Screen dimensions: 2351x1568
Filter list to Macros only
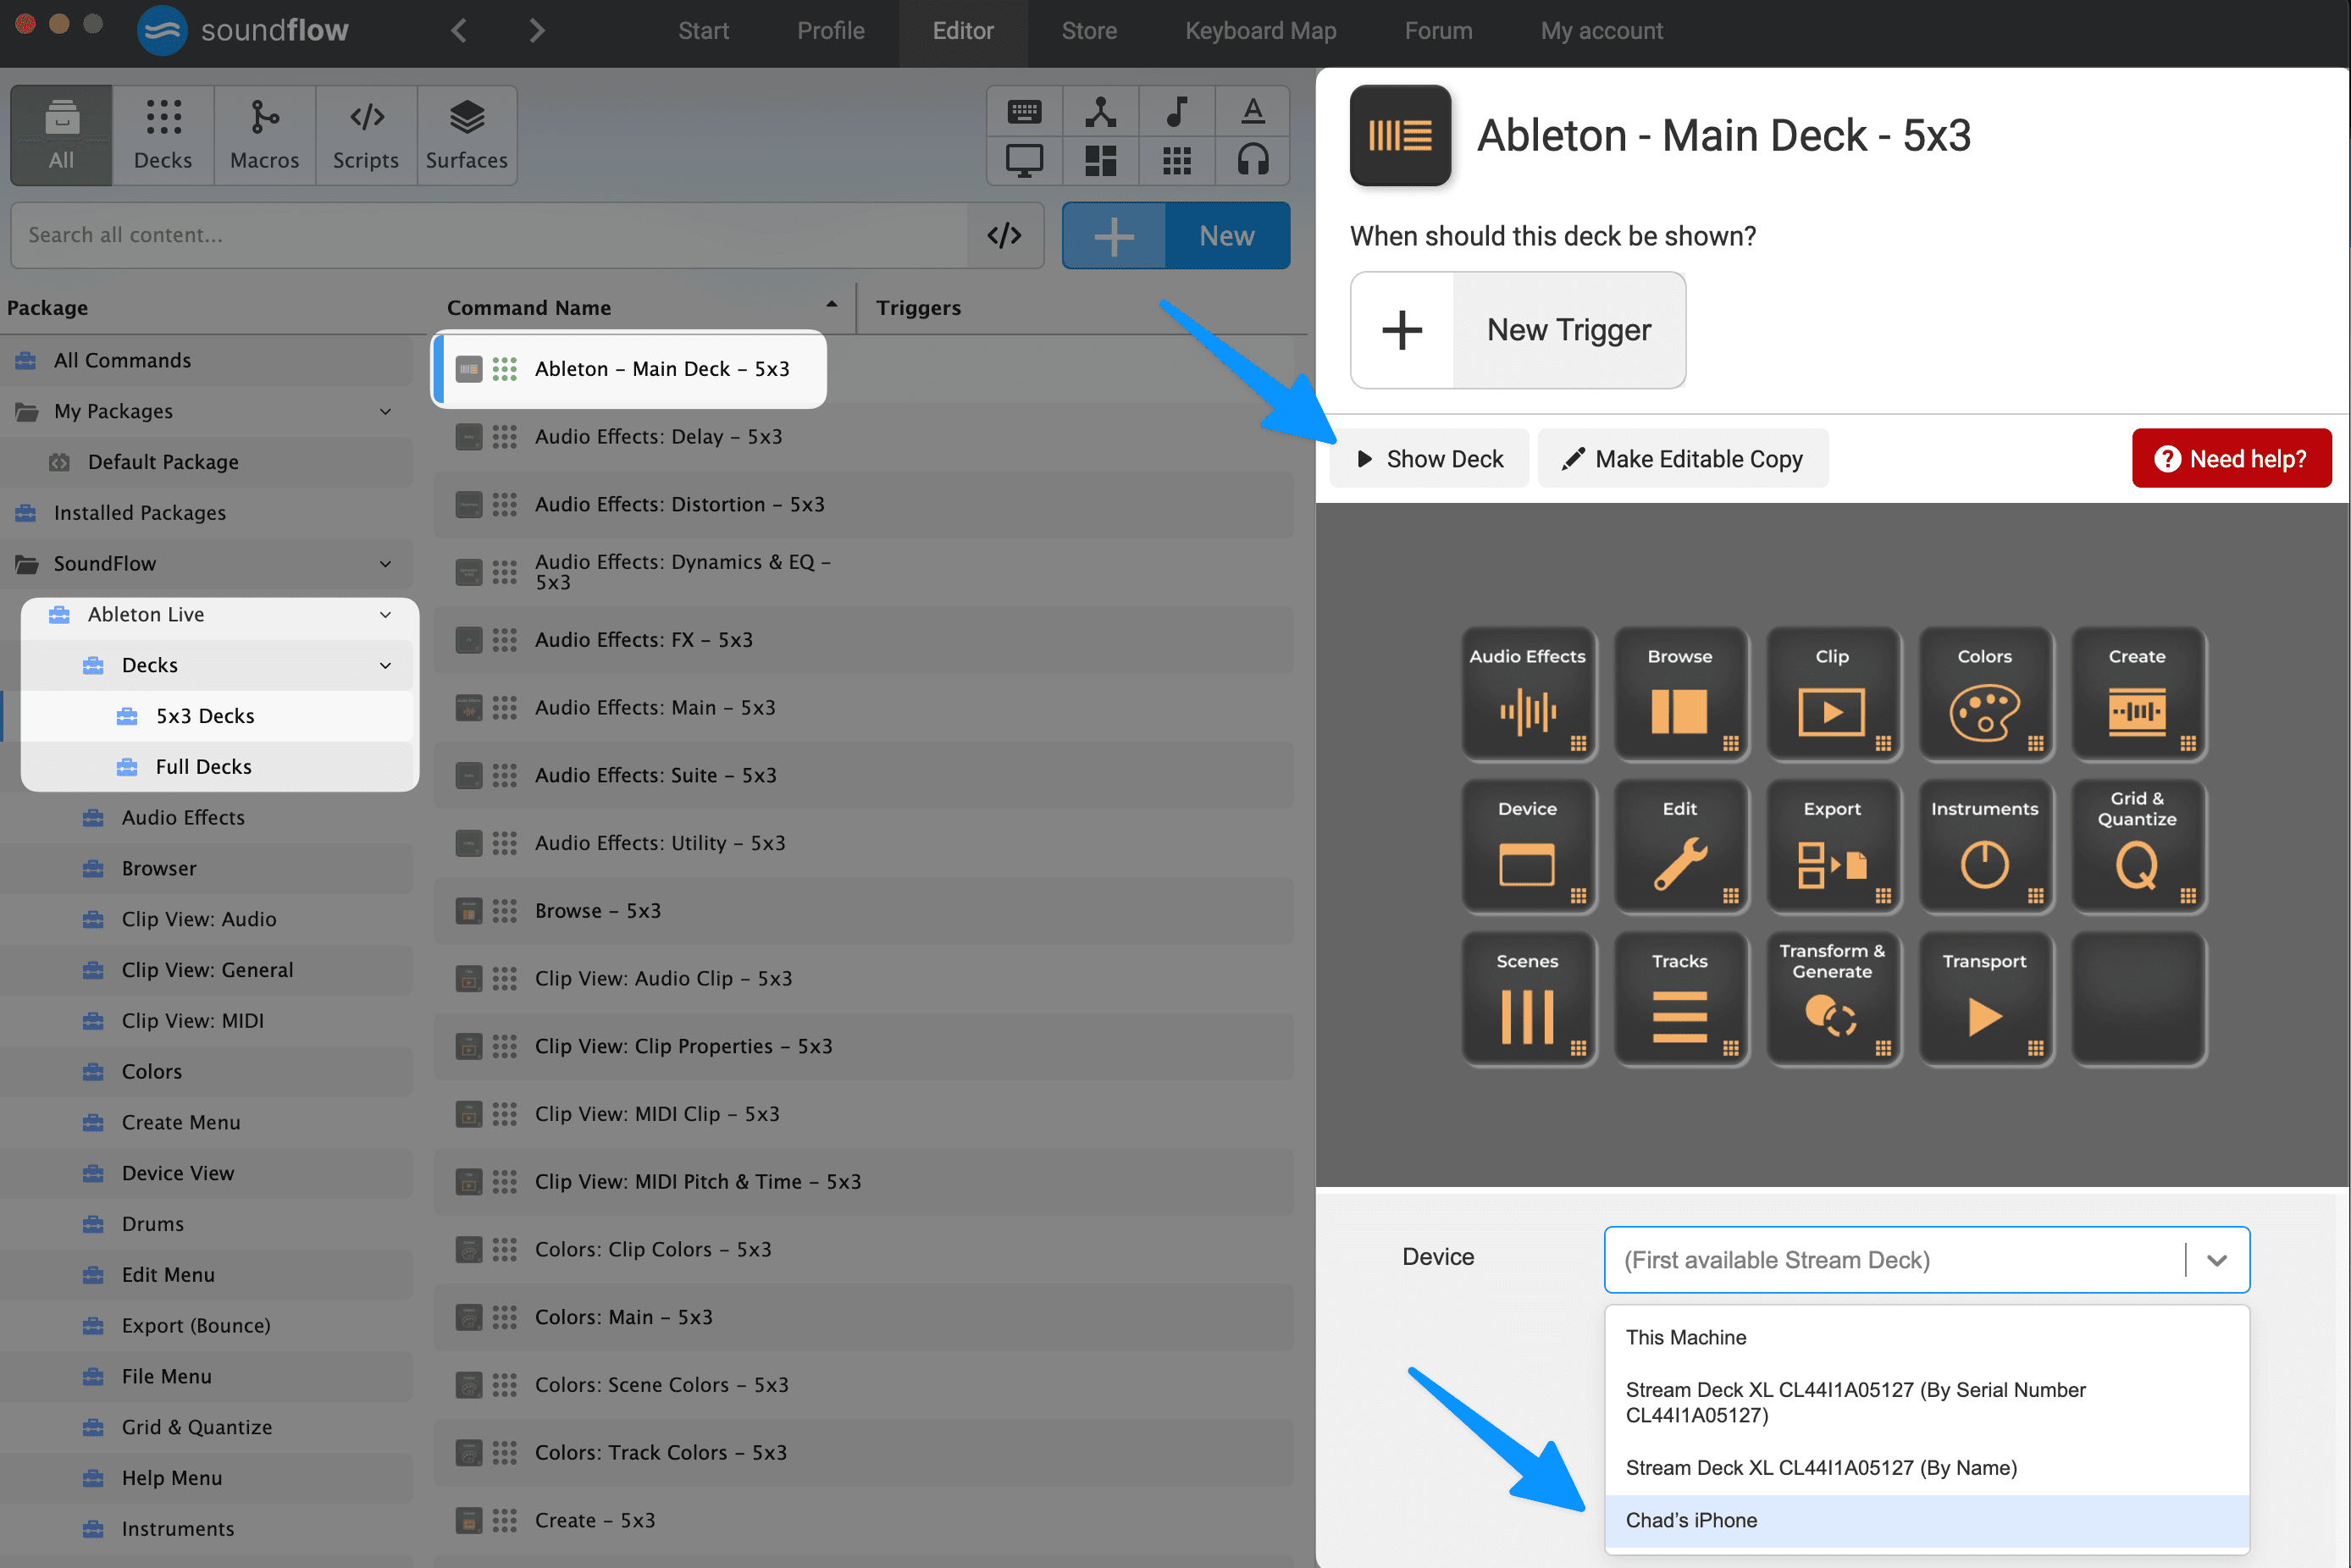265,135
